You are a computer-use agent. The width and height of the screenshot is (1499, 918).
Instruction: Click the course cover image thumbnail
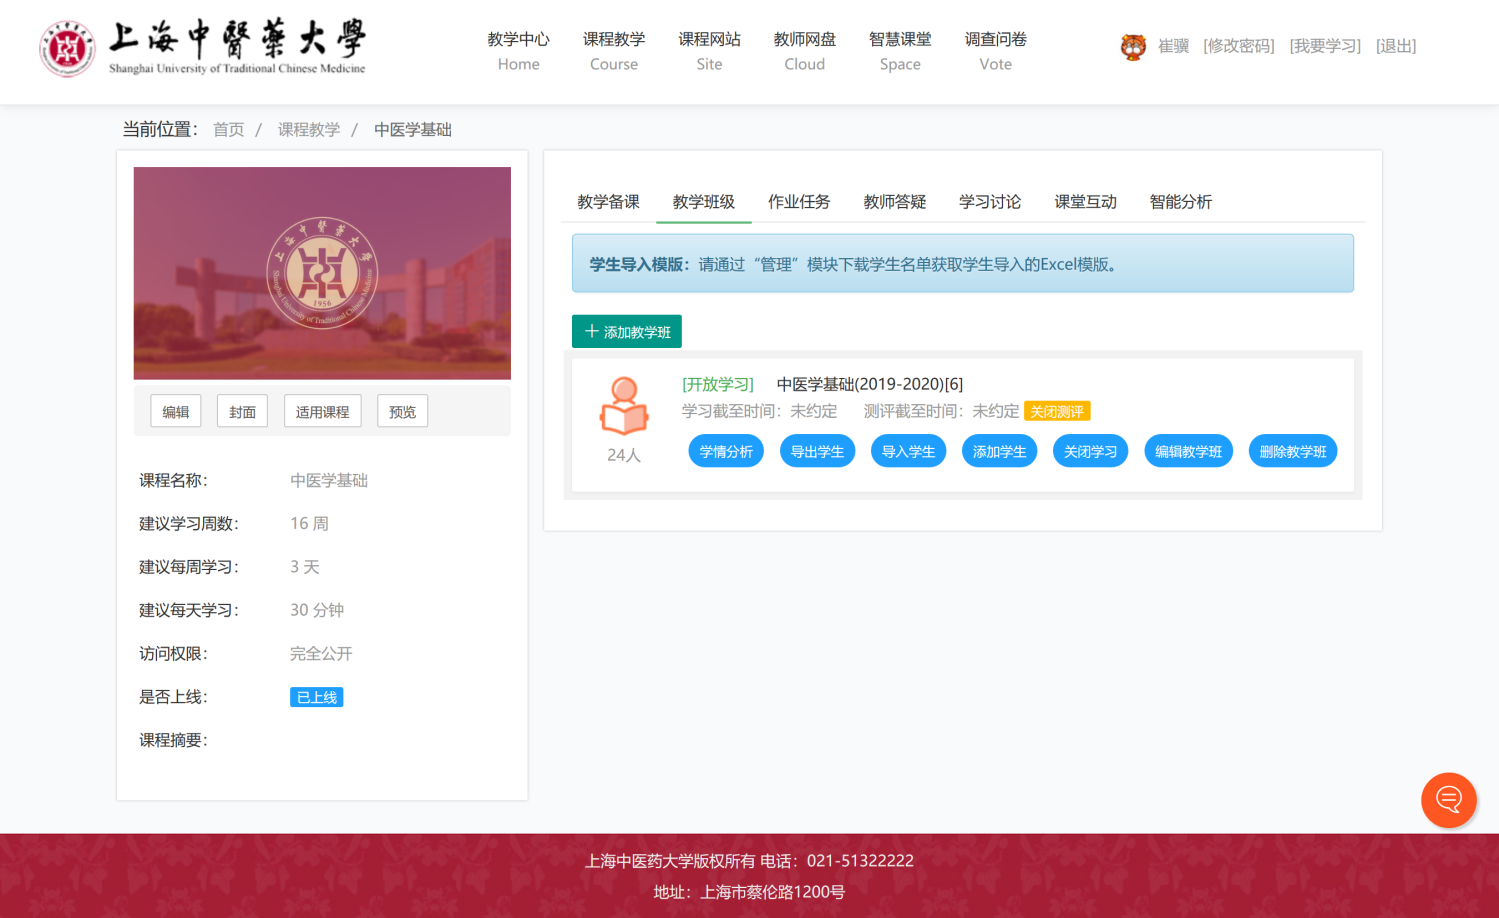pyautogui.click(x=322, y=273)
